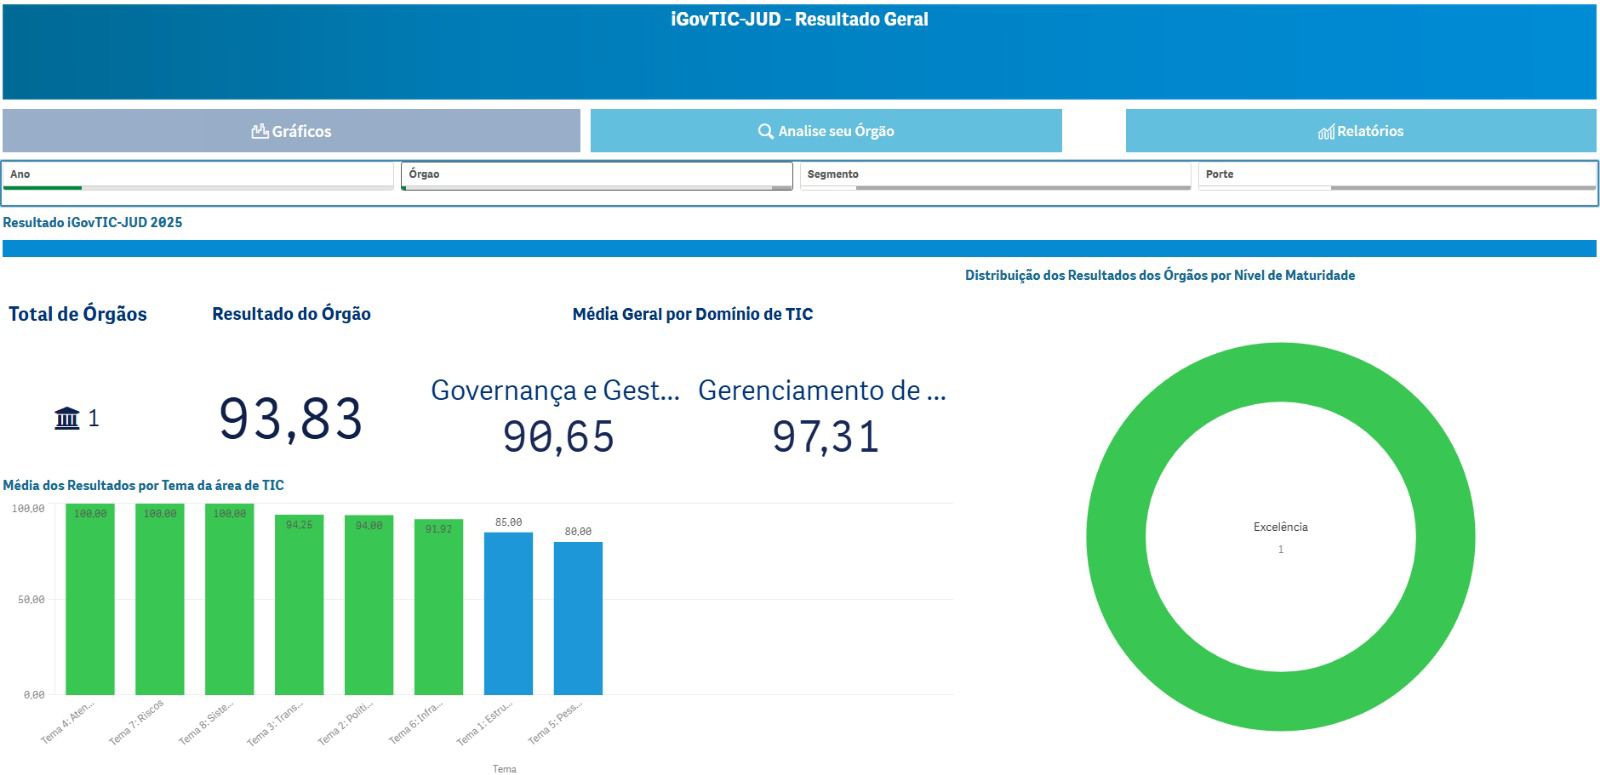
Task: Select the blue Tema 5 bar
Action: [578, 618]
